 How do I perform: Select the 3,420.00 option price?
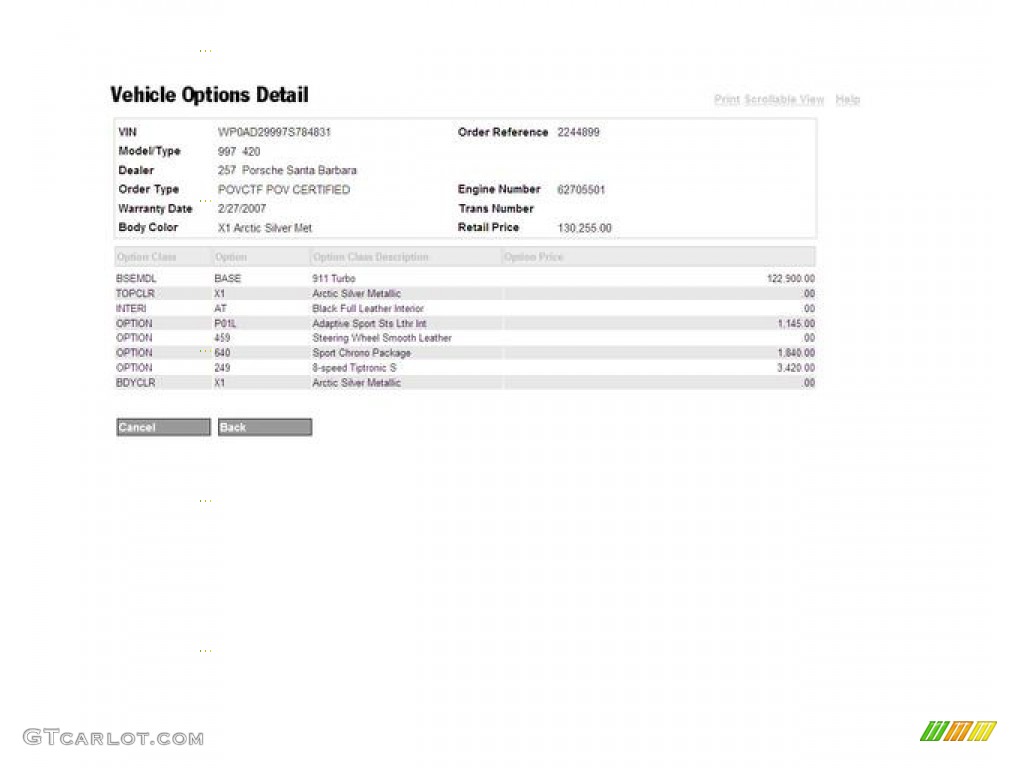click(x=796, y=368)
